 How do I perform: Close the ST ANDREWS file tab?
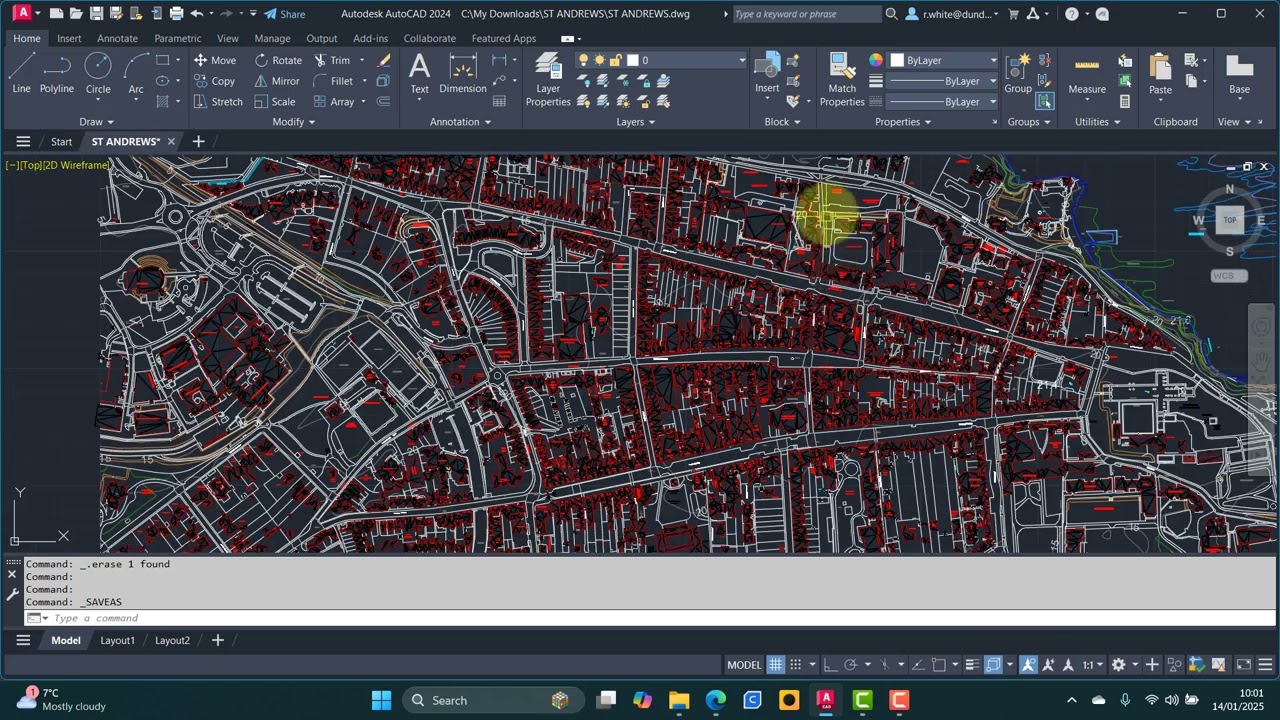171,142
